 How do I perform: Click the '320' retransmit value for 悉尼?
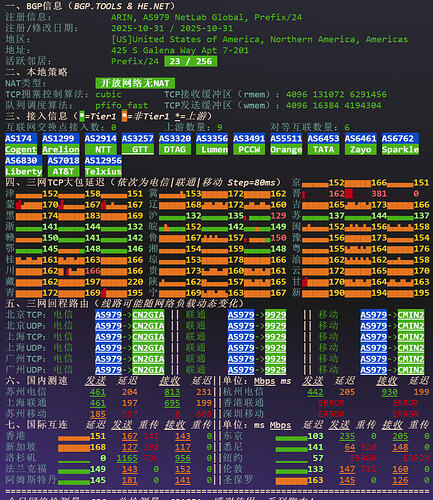[x=368, y=447]
